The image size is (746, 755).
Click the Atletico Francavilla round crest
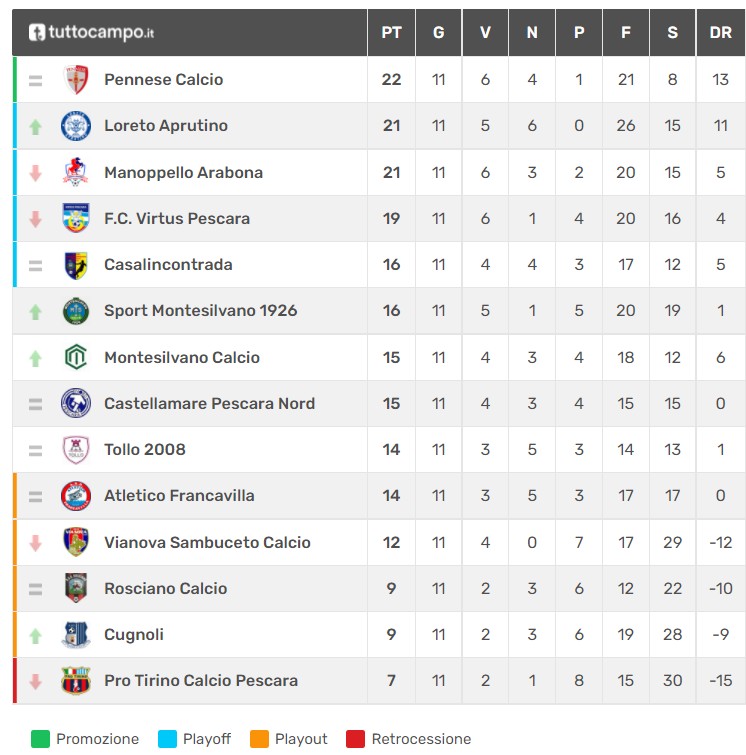coord(76,496)
